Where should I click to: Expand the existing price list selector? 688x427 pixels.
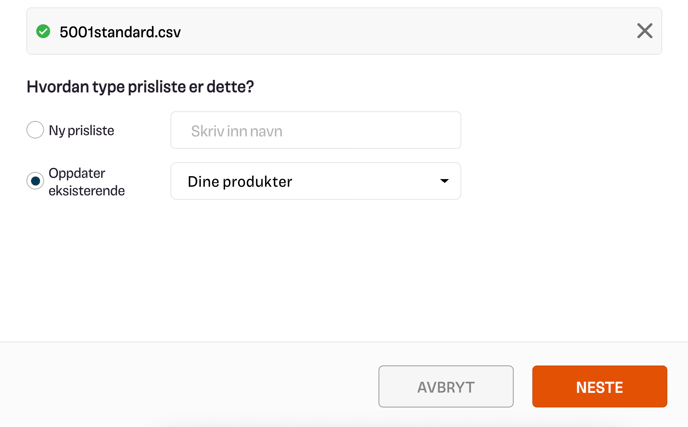tap(315, 181)
